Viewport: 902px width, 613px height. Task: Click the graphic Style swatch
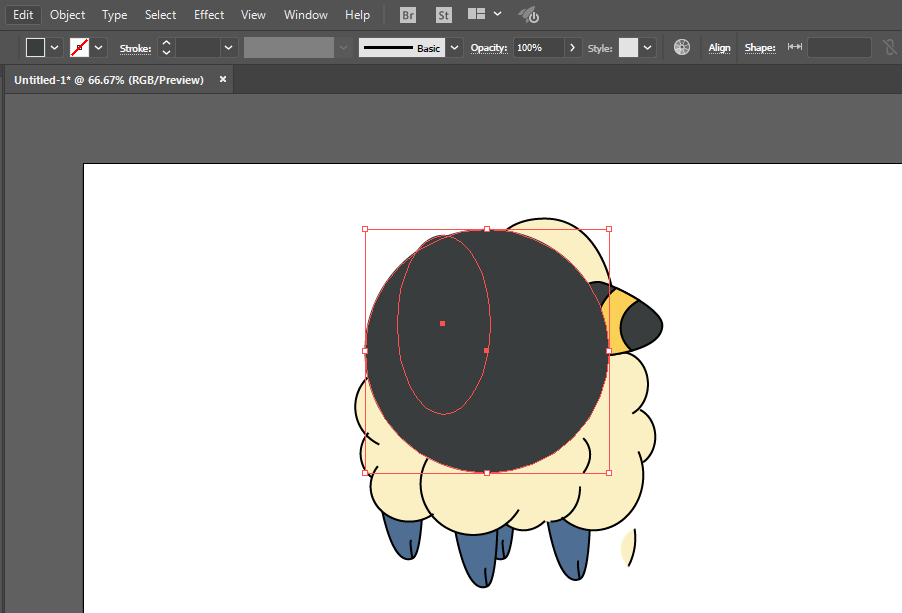click(628, 48)
